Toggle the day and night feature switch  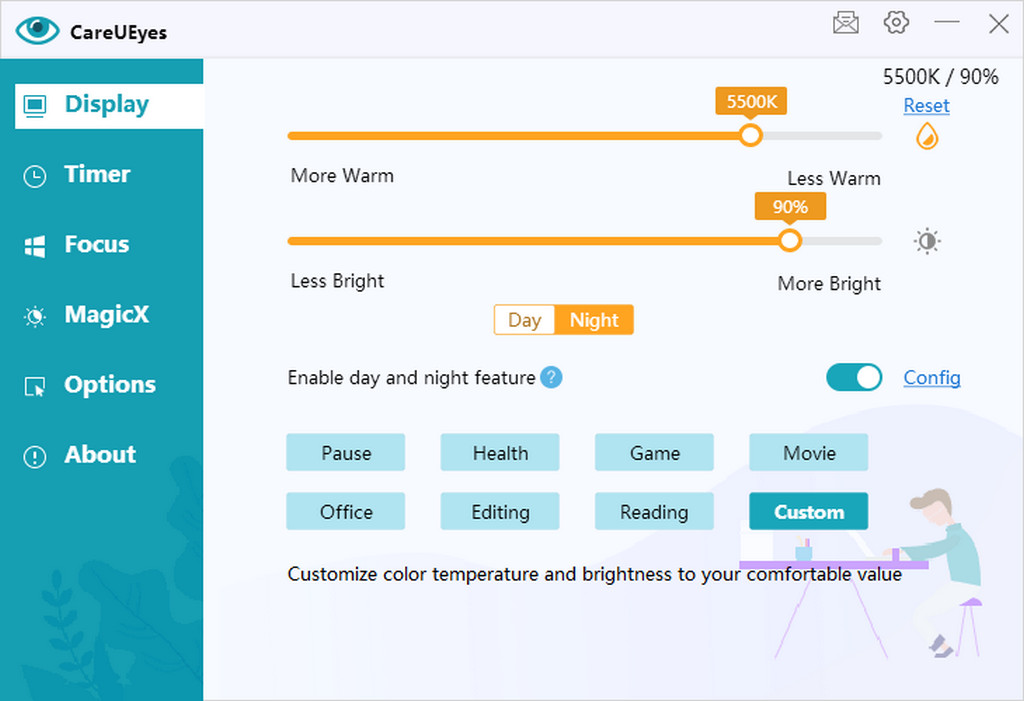(854, 377)
